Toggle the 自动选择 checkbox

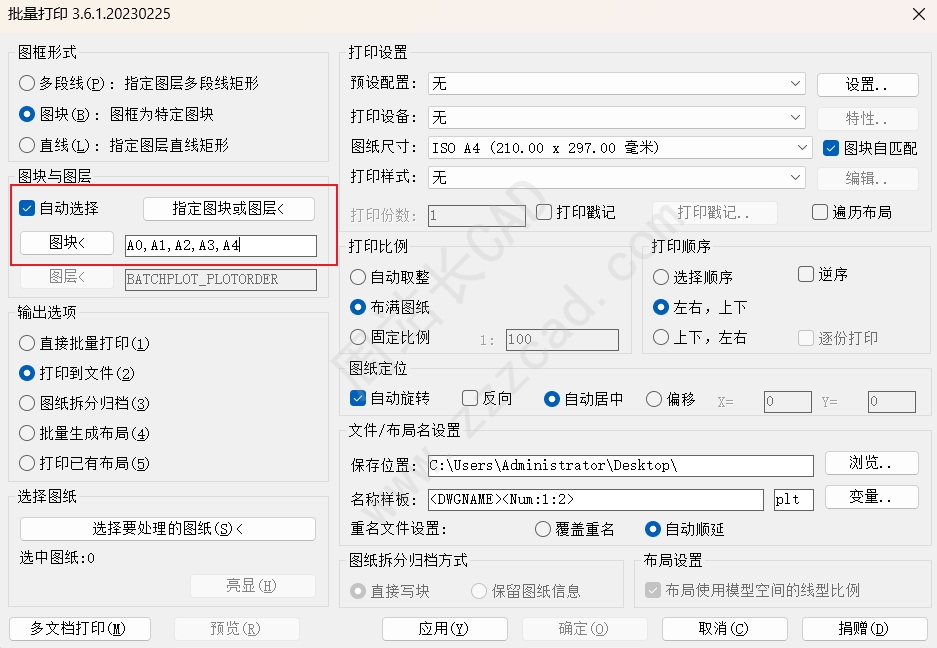click(27, 208)
